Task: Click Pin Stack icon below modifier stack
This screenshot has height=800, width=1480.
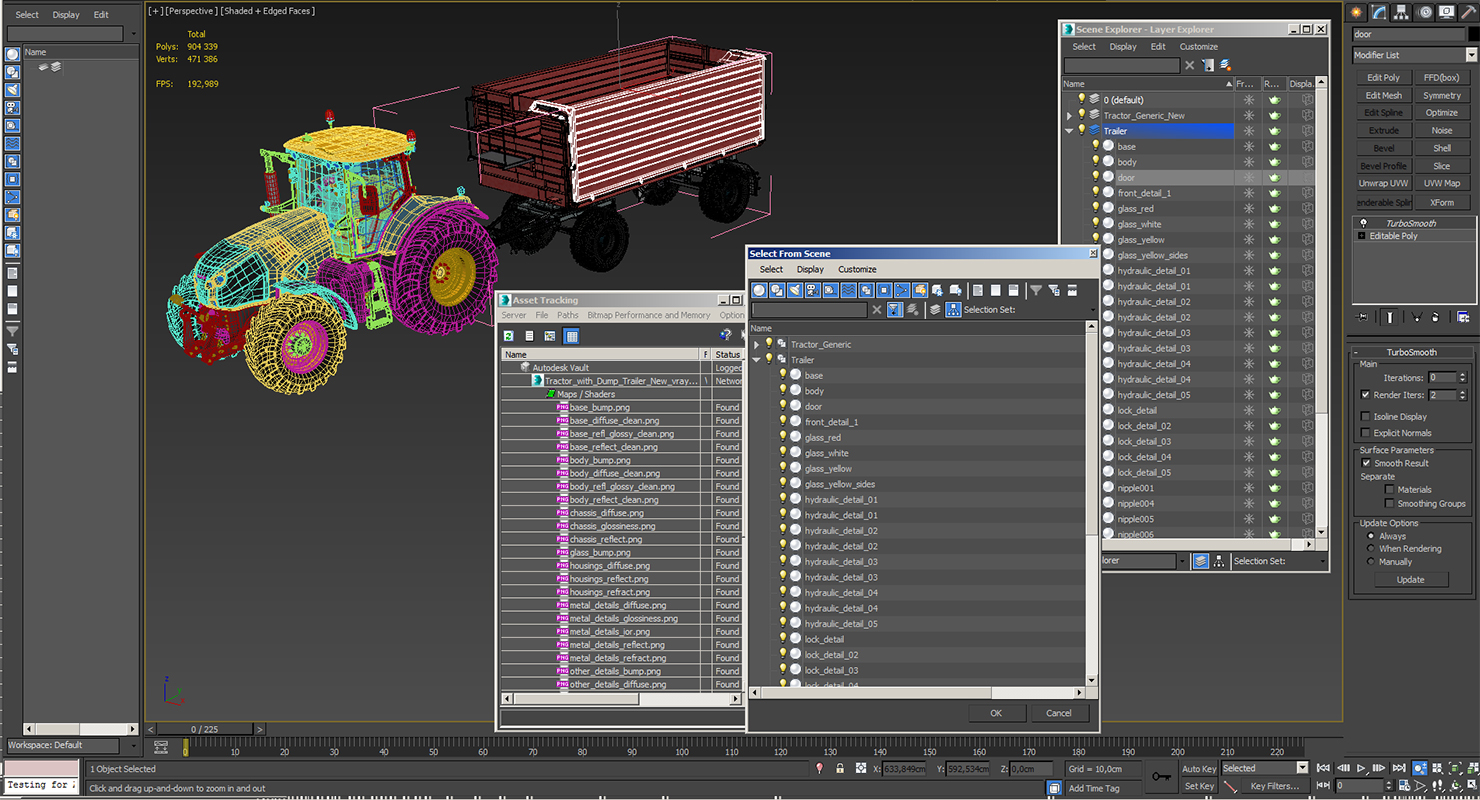Action: (x=1362, y=317)
